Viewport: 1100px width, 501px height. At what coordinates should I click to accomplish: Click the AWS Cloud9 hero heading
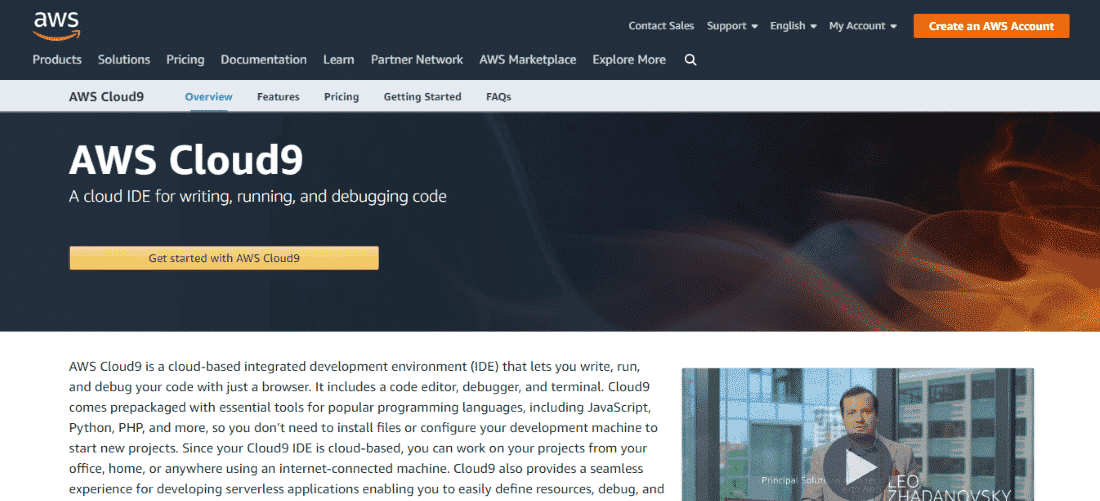point(186,160)
